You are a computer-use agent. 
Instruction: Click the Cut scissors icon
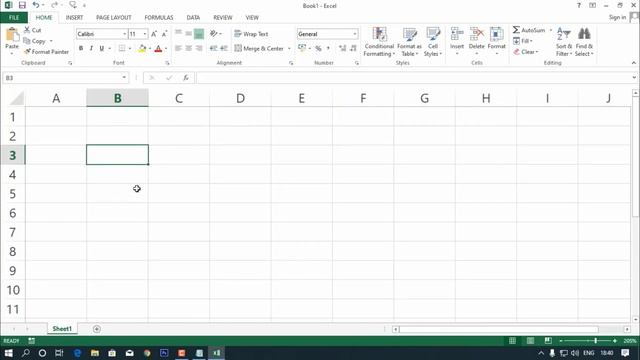(x=27, y=30)
